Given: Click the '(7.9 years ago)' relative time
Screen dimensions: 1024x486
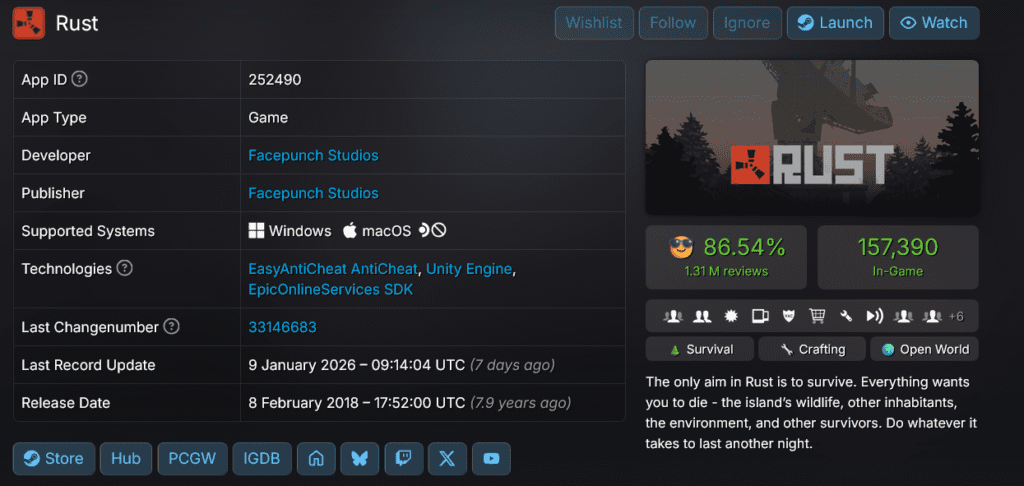Looking at the screenshot, I should coord(520,402).
